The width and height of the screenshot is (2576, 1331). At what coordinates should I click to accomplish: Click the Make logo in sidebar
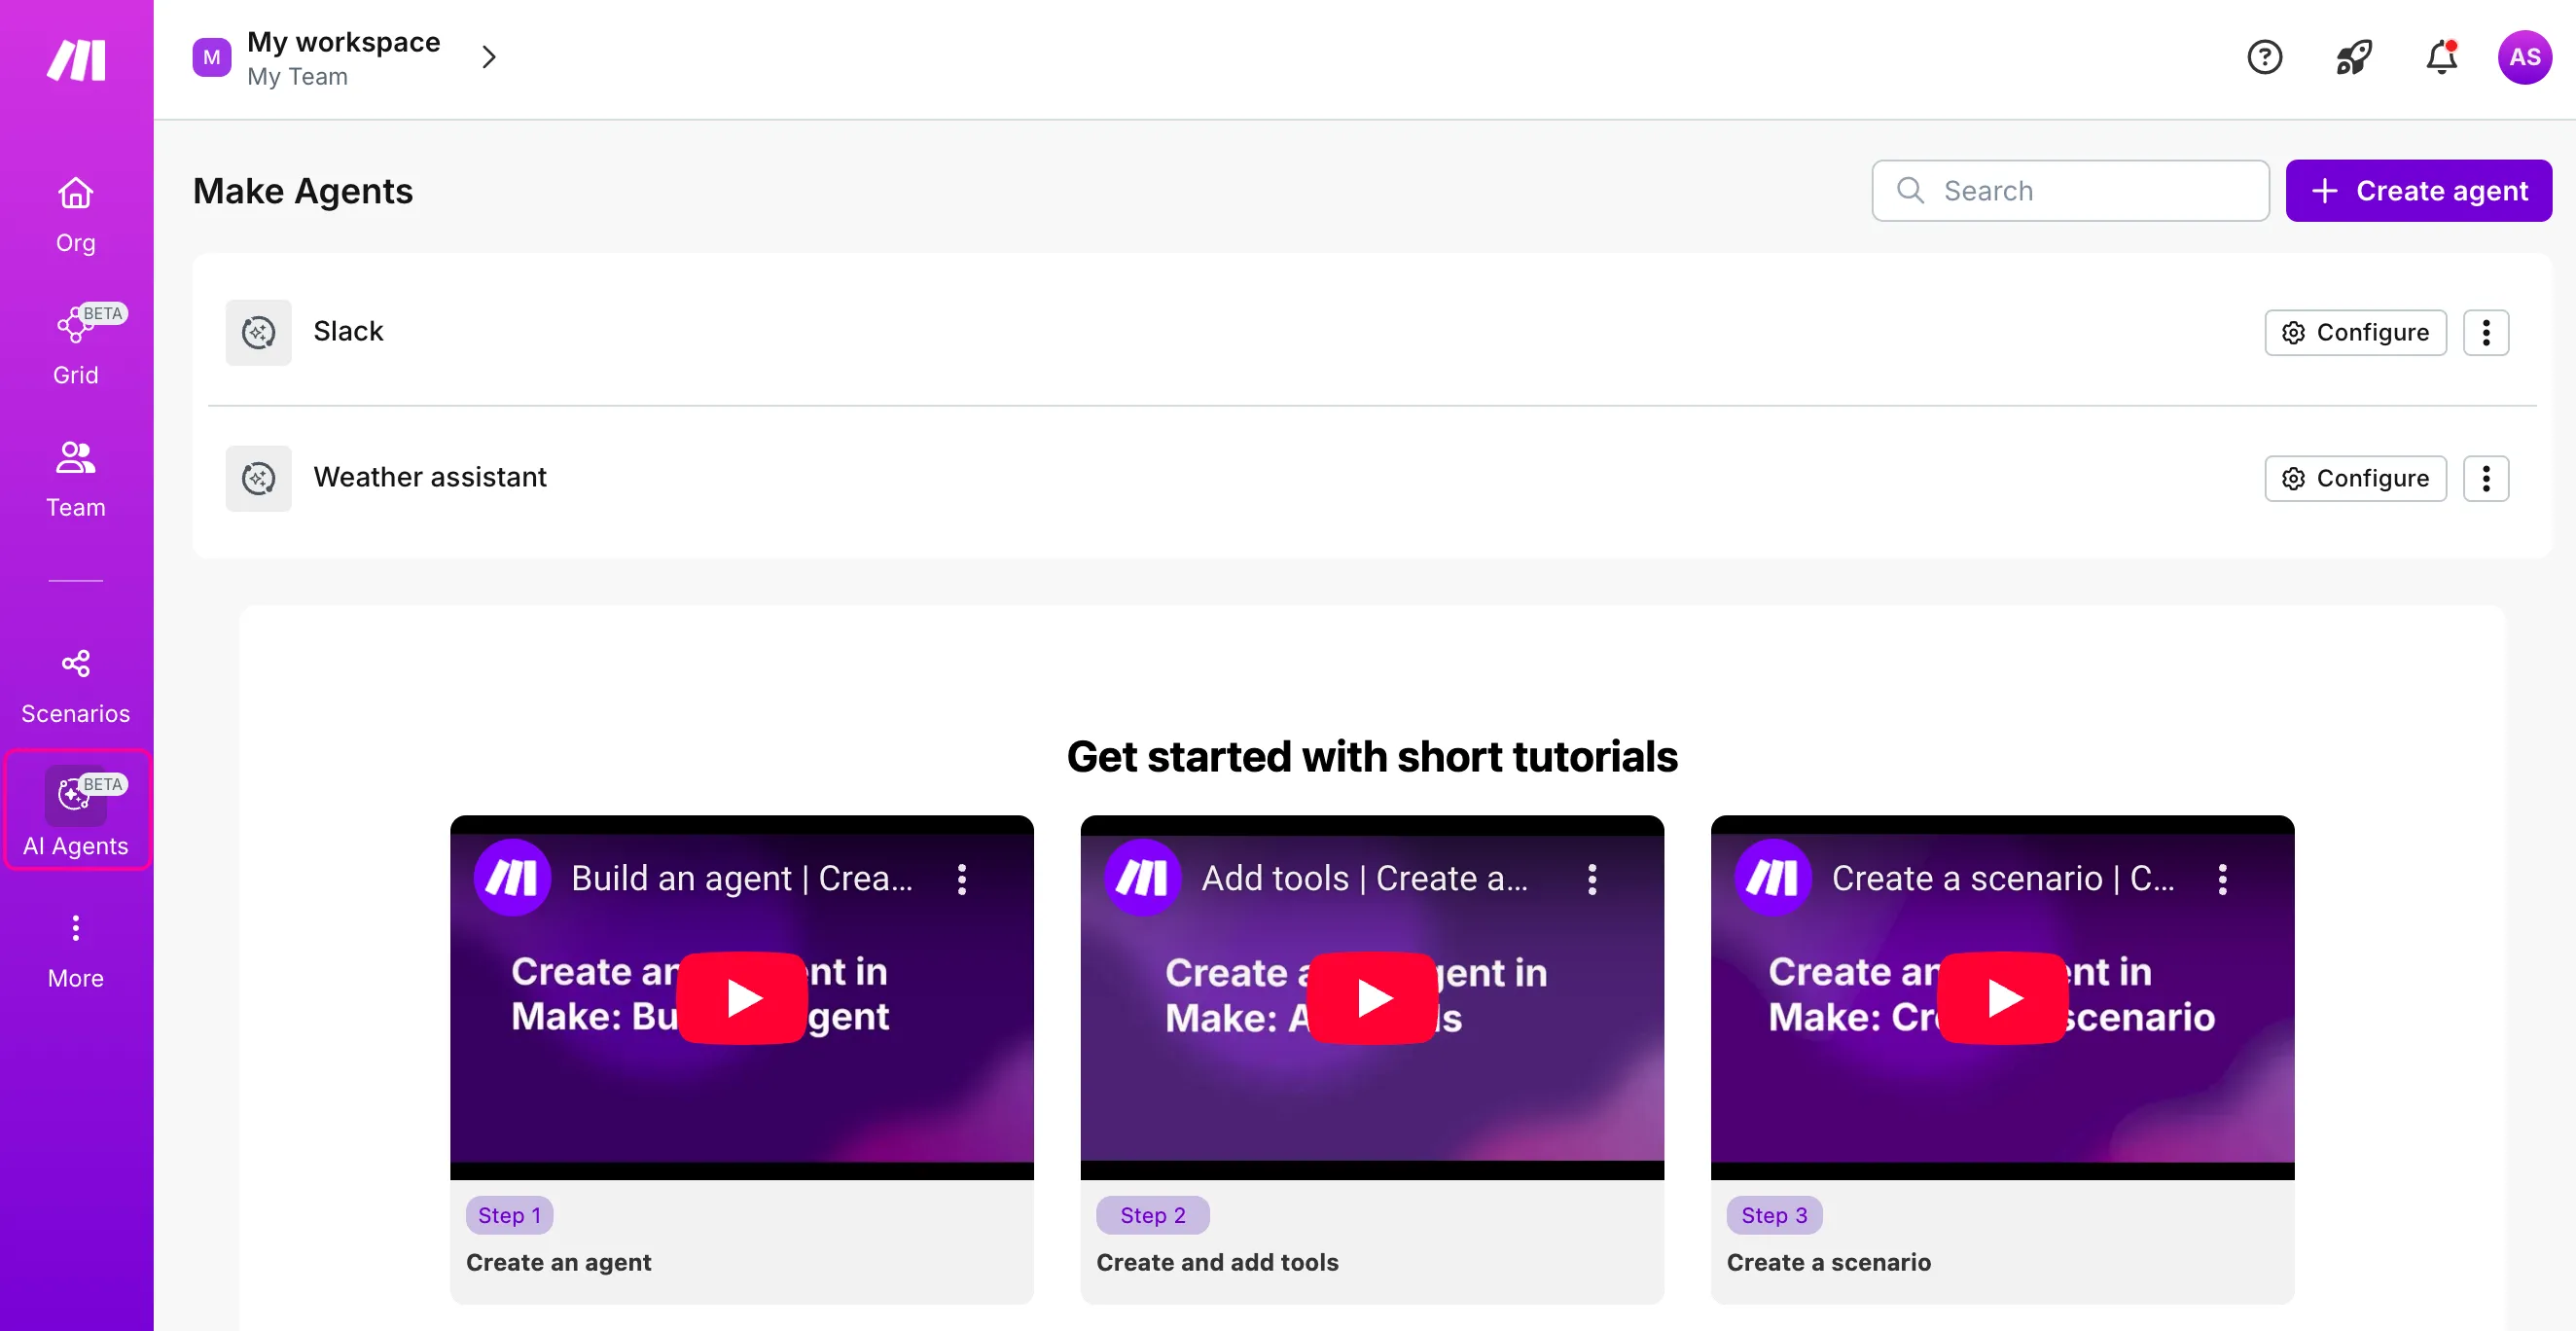click(x=76, y=60)
